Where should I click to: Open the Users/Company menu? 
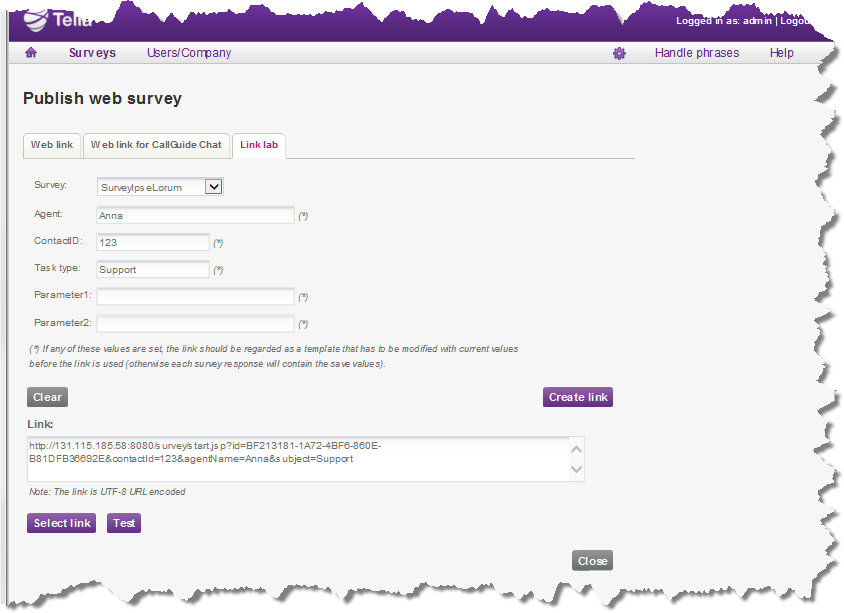pos(189,53)
